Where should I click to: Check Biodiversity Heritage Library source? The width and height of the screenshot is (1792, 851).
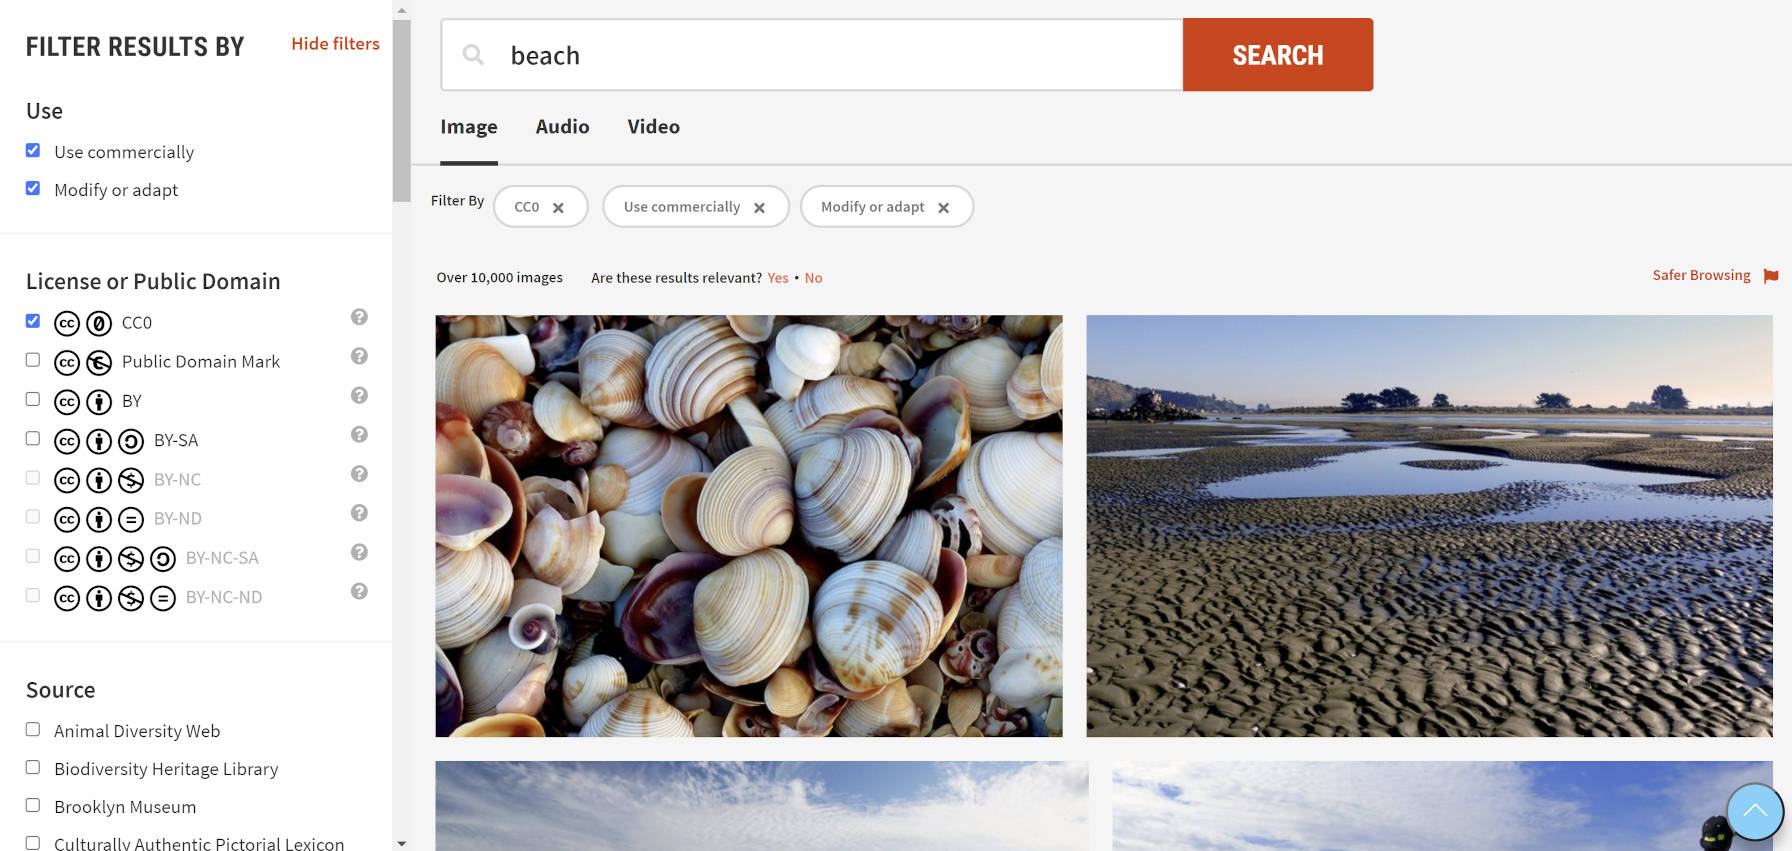click(33, 767)
